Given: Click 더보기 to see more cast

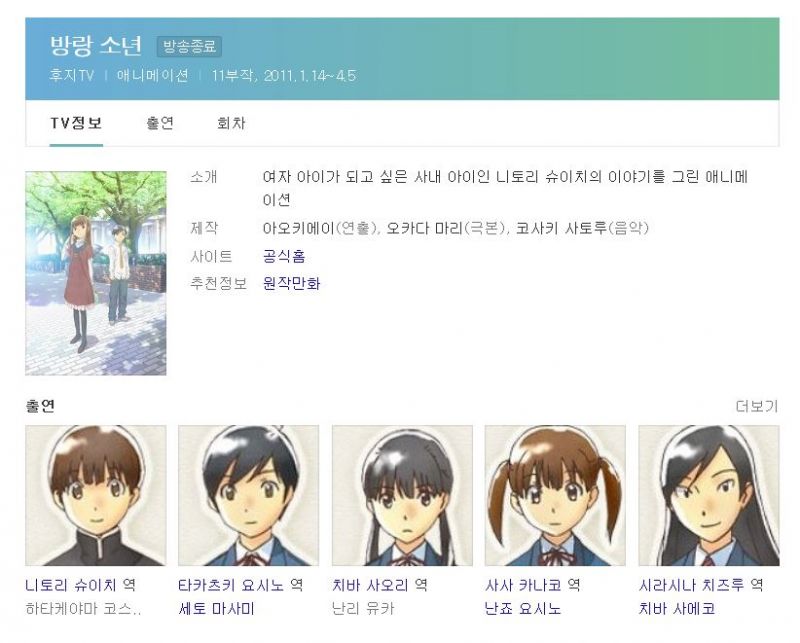Looking at the screenshot, I should click(x=757, y=406).
